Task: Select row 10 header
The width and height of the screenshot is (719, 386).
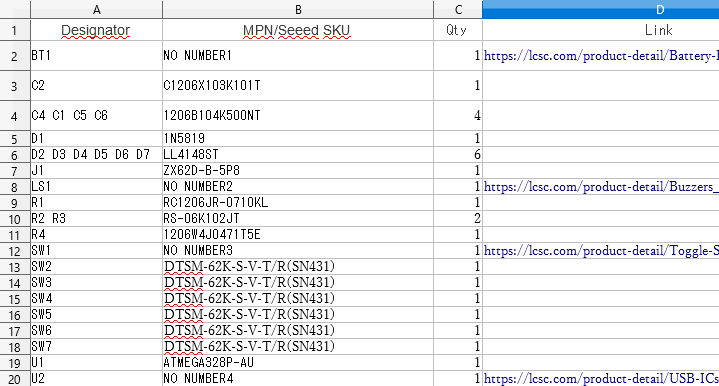Action: [x=15, y=219]
